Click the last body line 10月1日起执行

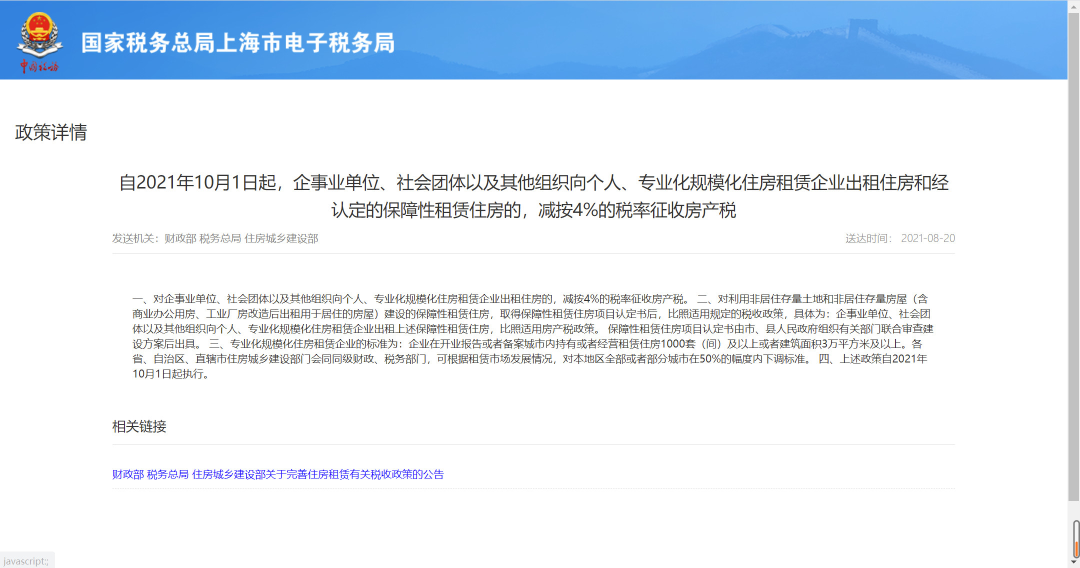[x=170, y=373]
